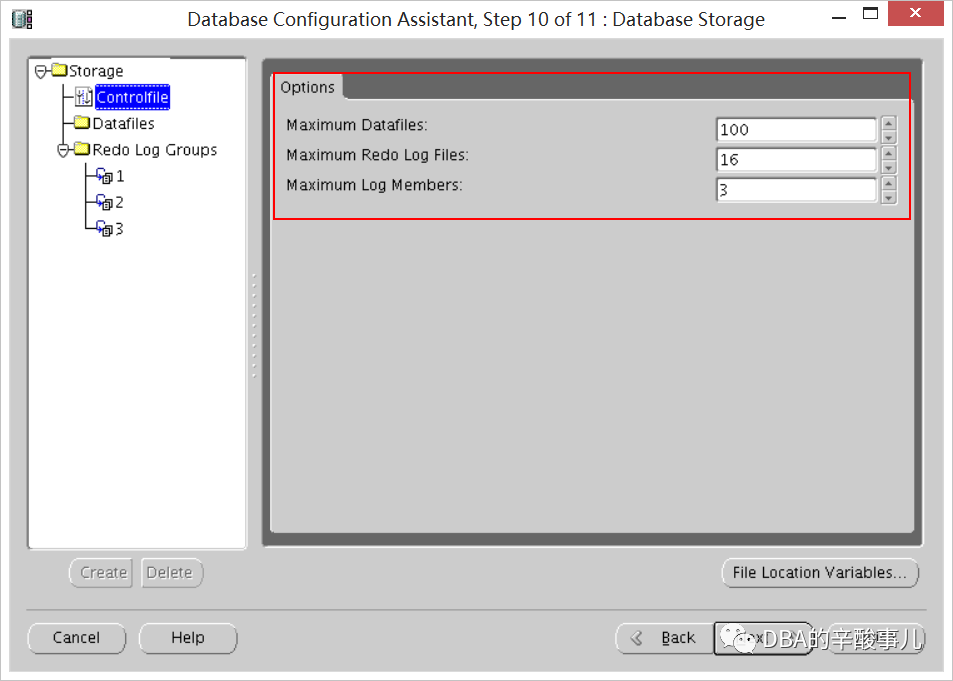Click the Create button
Viewport: 953px width, 681px height.
(x=101, y=573)
